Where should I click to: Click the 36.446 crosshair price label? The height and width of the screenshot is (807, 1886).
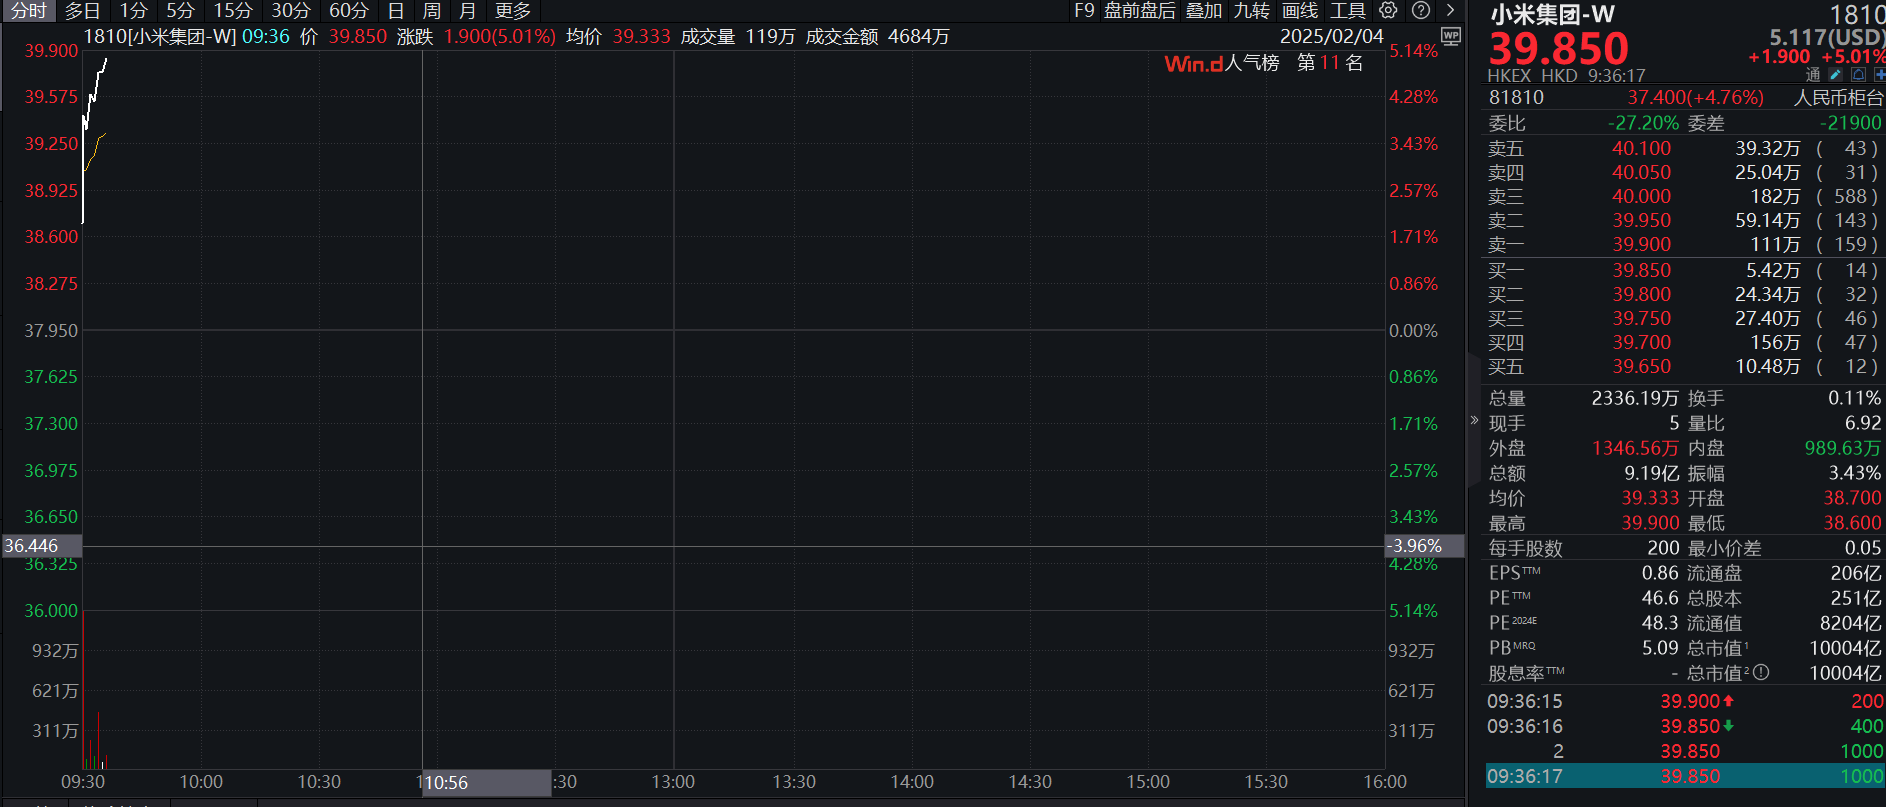41,546
